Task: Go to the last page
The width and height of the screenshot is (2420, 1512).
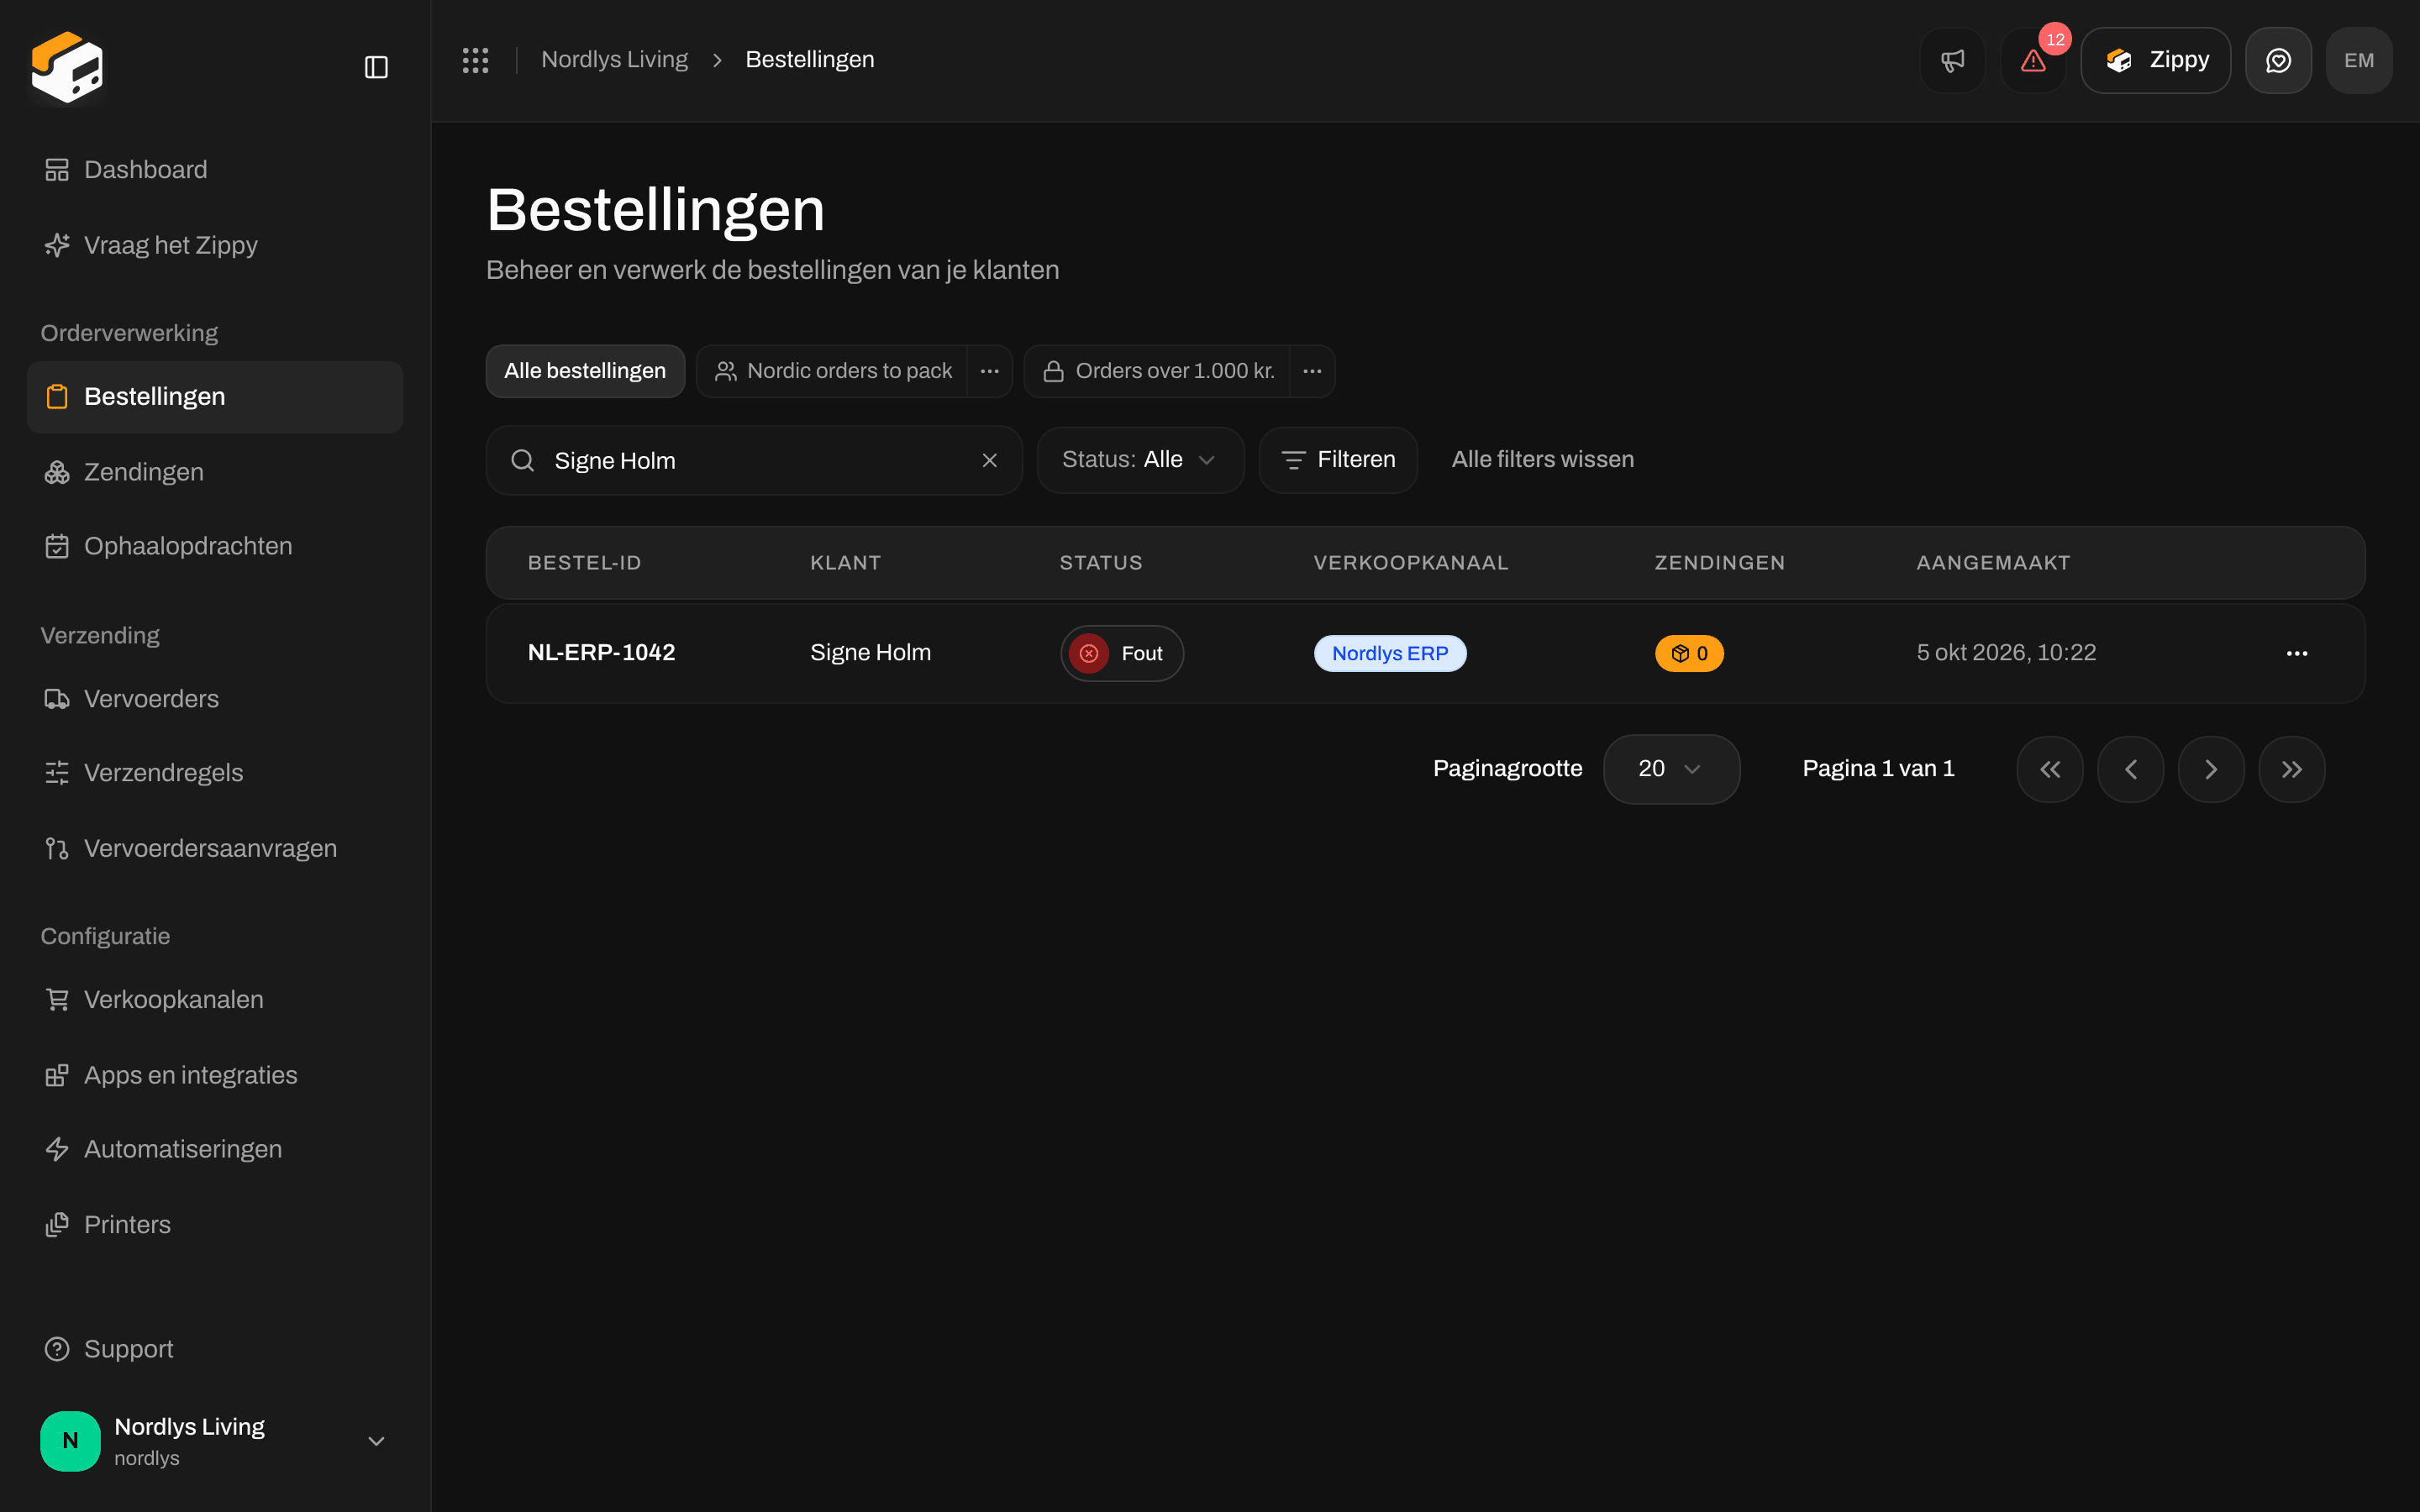Action: [2291, 769]
